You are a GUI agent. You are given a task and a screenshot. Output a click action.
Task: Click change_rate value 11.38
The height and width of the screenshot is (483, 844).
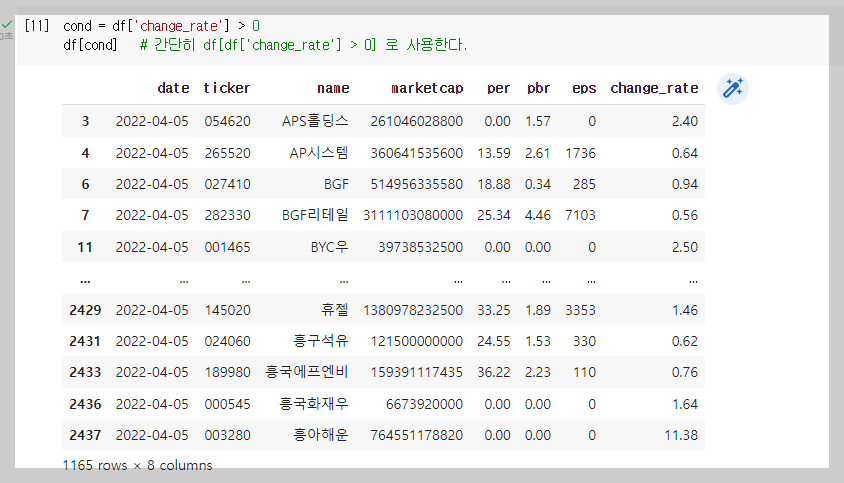coord(681,435)
